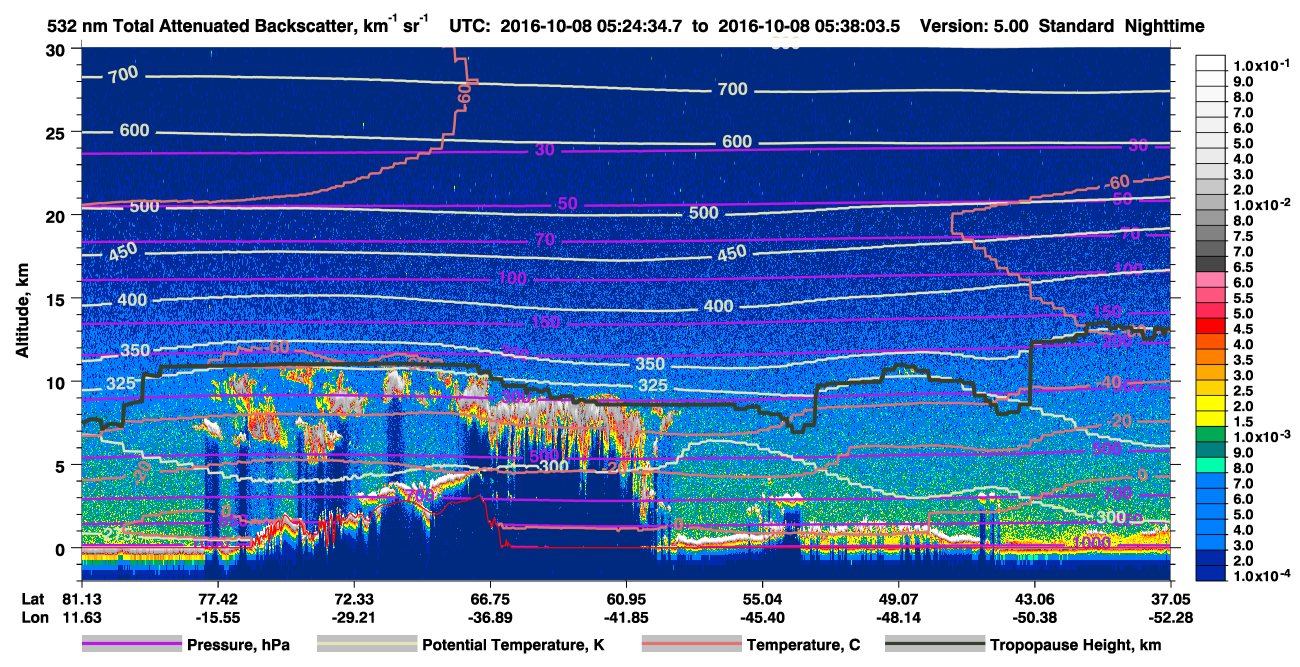Screen dimensions: 1300x667
Task: Click the 'Lat' row label
Action: click(33, 598)
